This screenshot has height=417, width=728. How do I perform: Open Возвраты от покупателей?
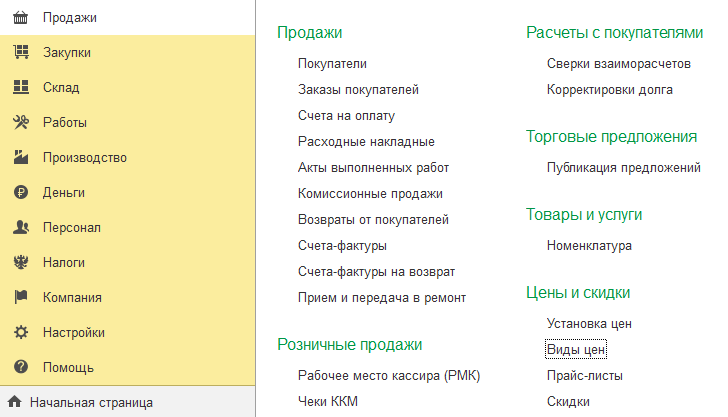373,220
